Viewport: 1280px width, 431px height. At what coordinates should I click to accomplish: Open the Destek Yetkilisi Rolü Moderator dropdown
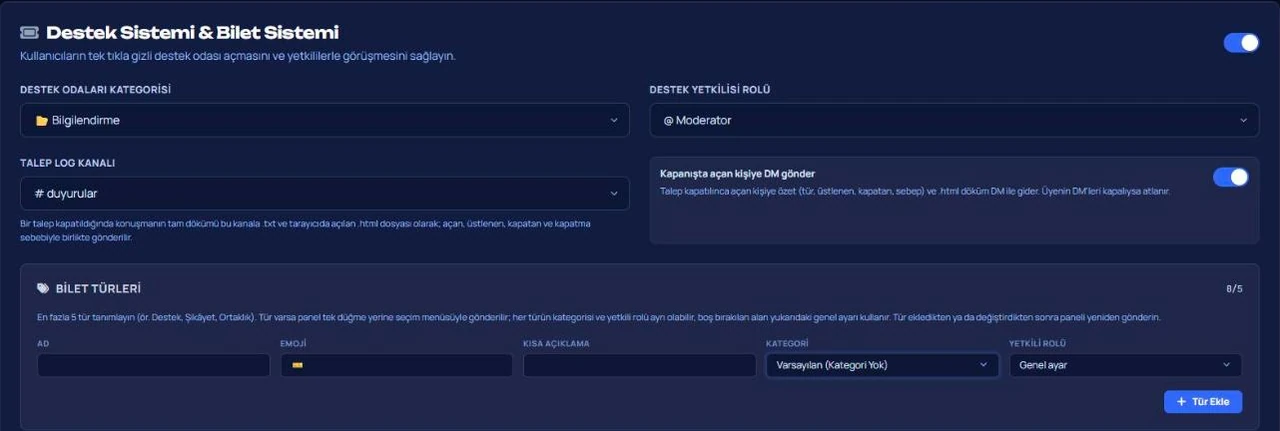pos(954,120)
